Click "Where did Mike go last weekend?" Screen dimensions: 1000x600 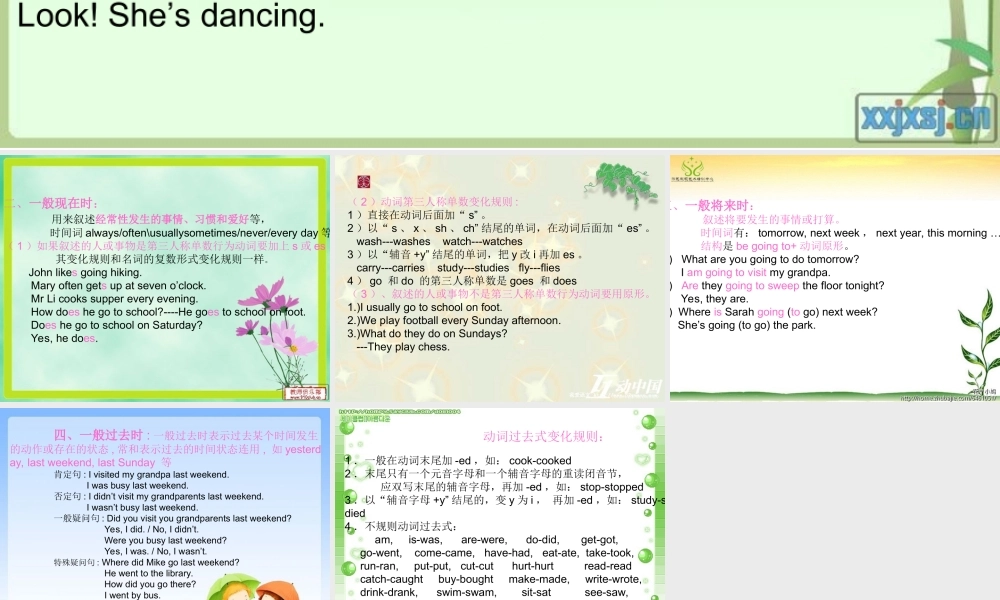[x=171, y=562]
